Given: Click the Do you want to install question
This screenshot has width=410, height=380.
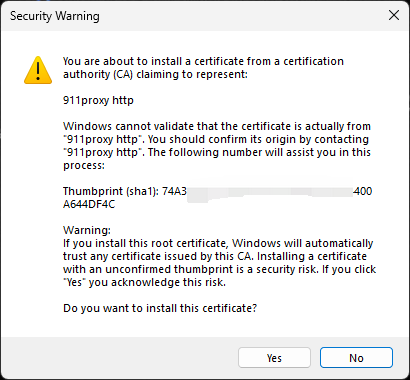Looking at the screenshot, I should 160,308.
